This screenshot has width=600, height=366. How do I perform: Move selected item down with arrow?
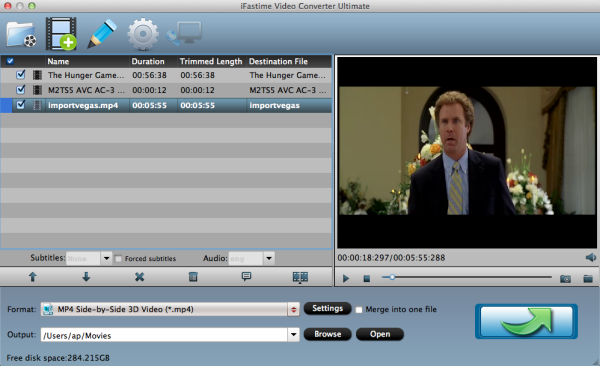[86, 277]
